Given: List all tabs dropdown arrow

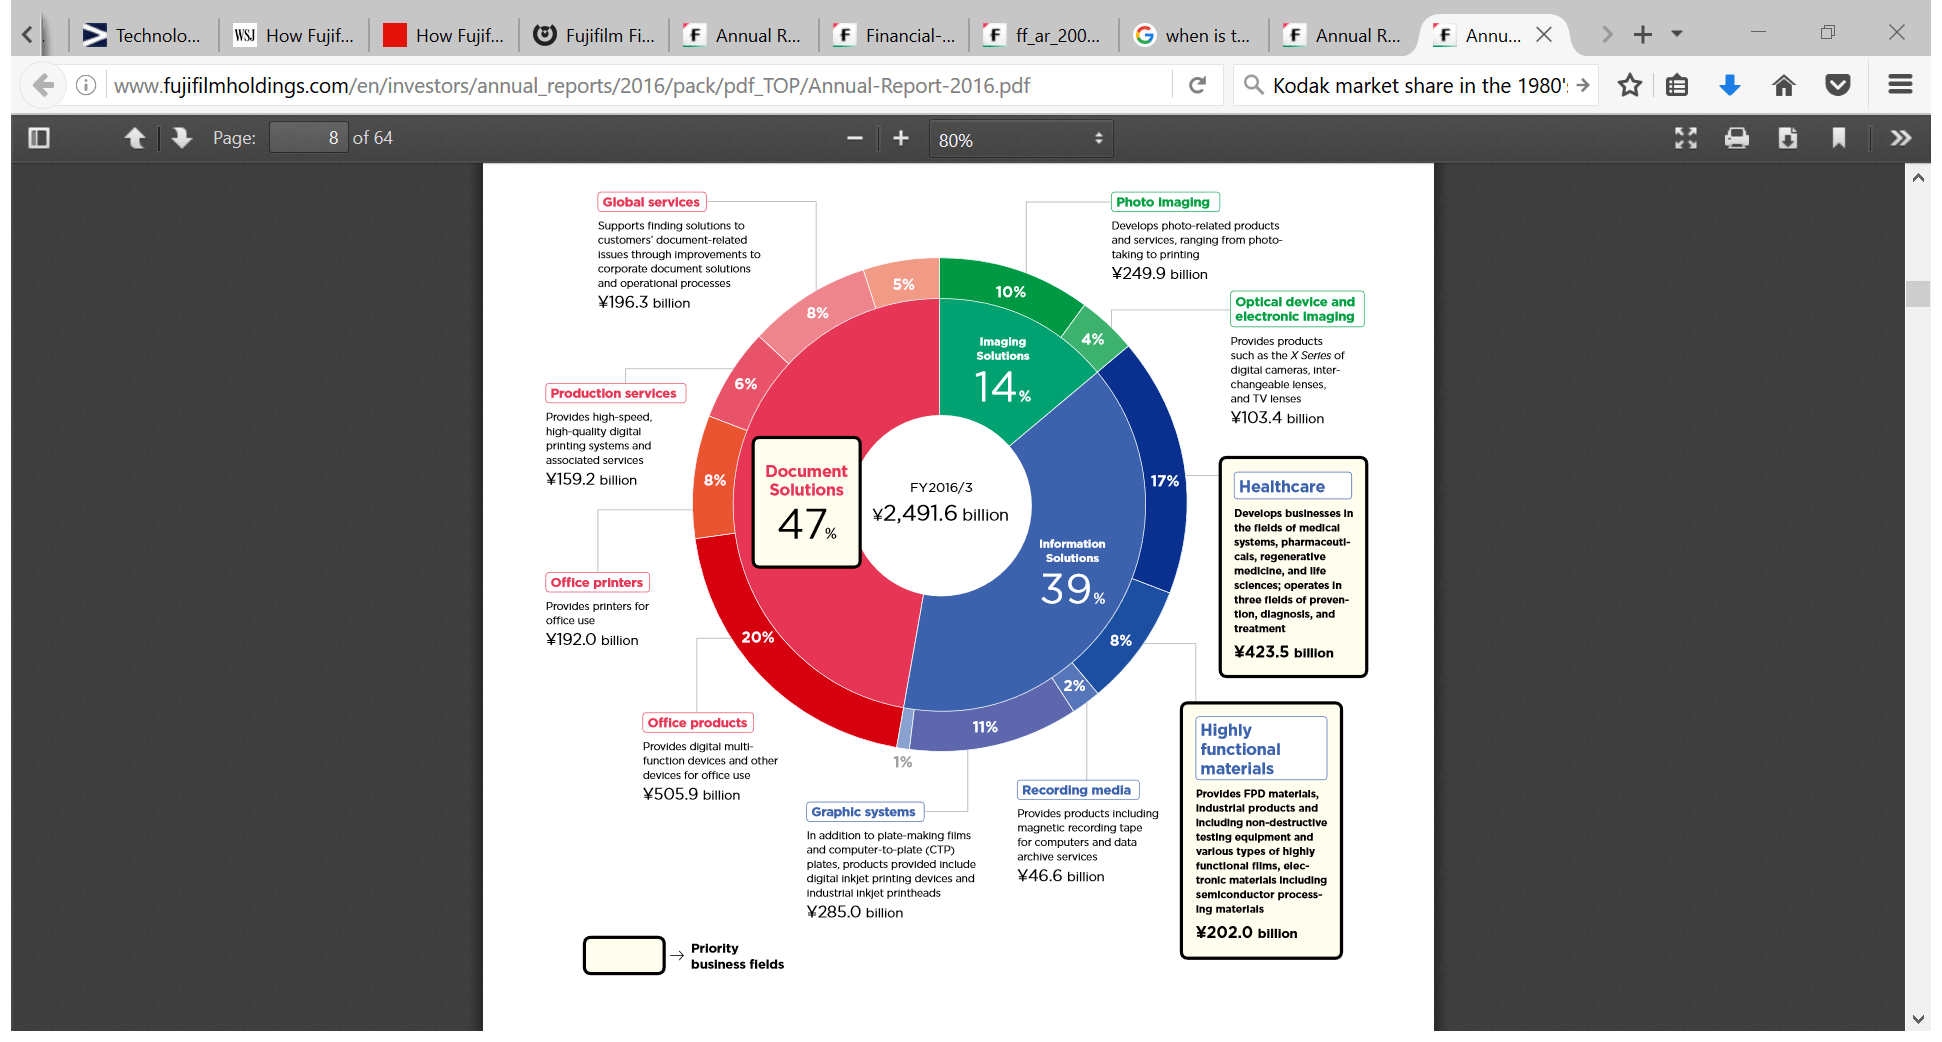Looking at the screenshot, I should (1677, 35).
